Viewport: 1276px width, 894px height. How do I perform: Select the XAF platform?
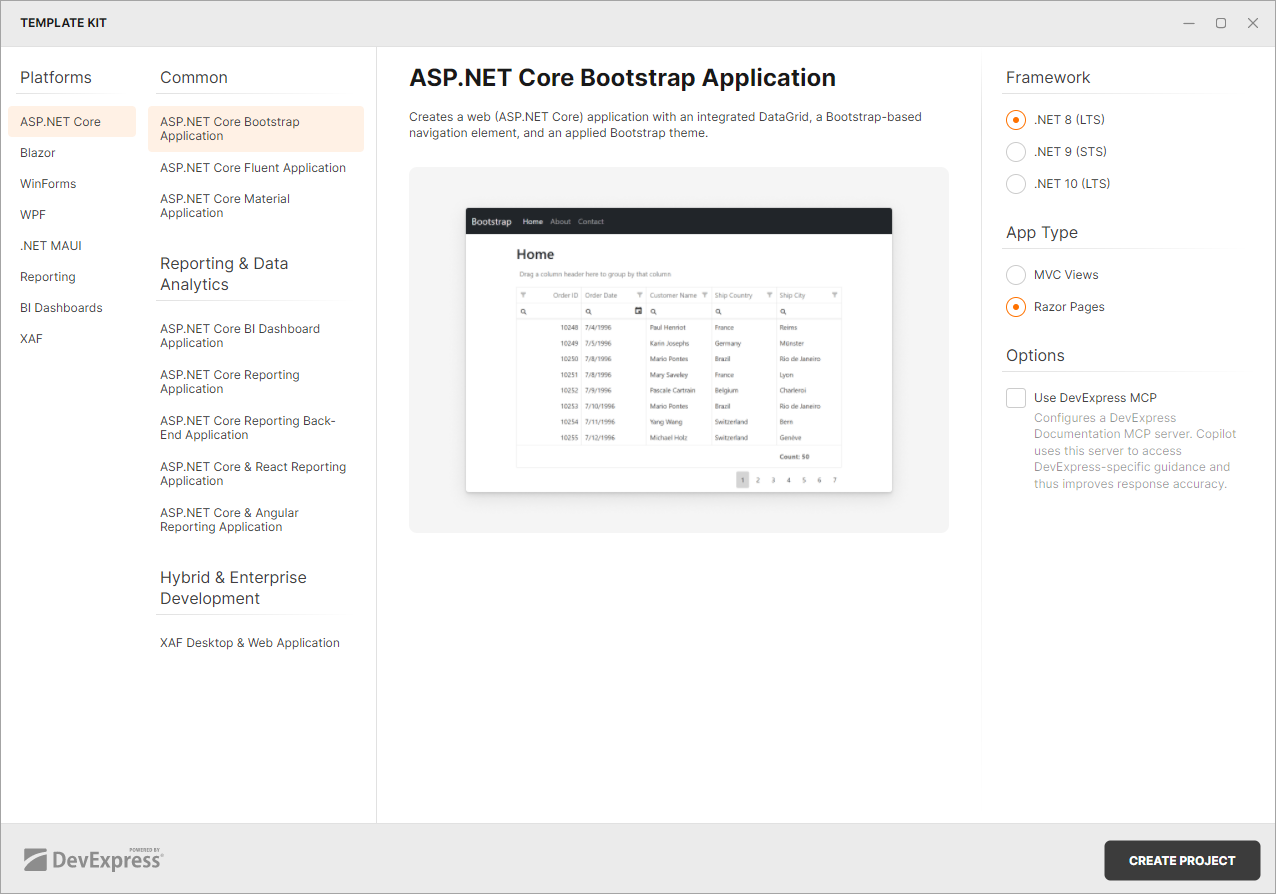tap(31, 338)
